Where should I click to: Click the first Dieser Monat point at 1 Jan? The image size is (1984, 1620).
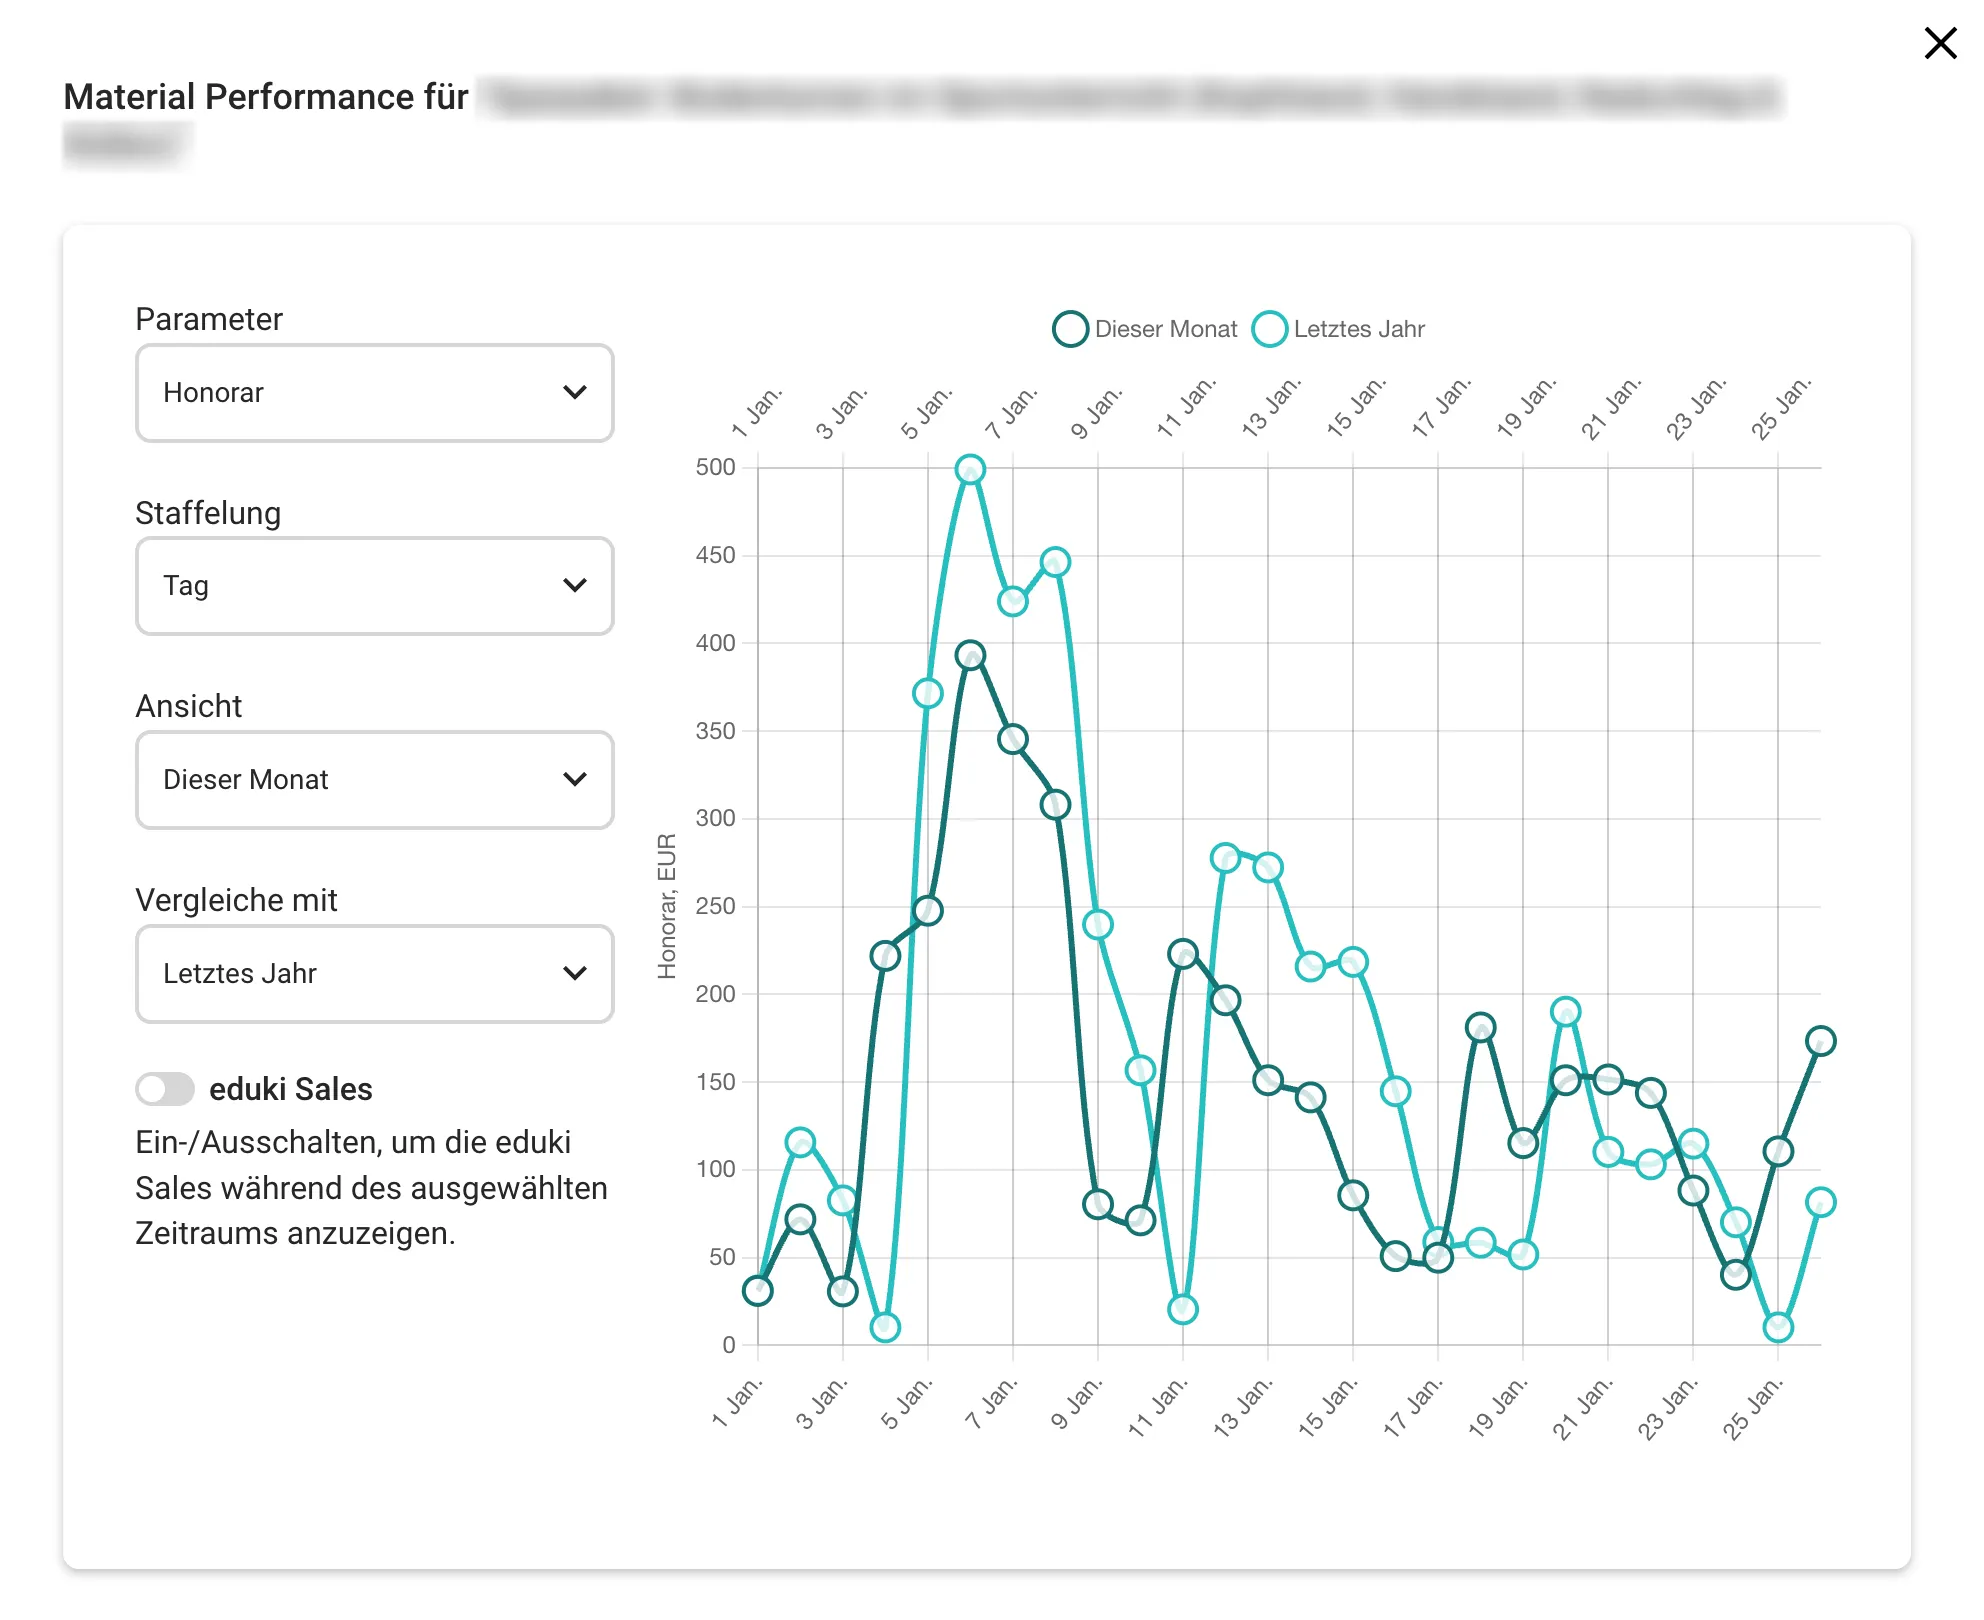[758, 1291]
